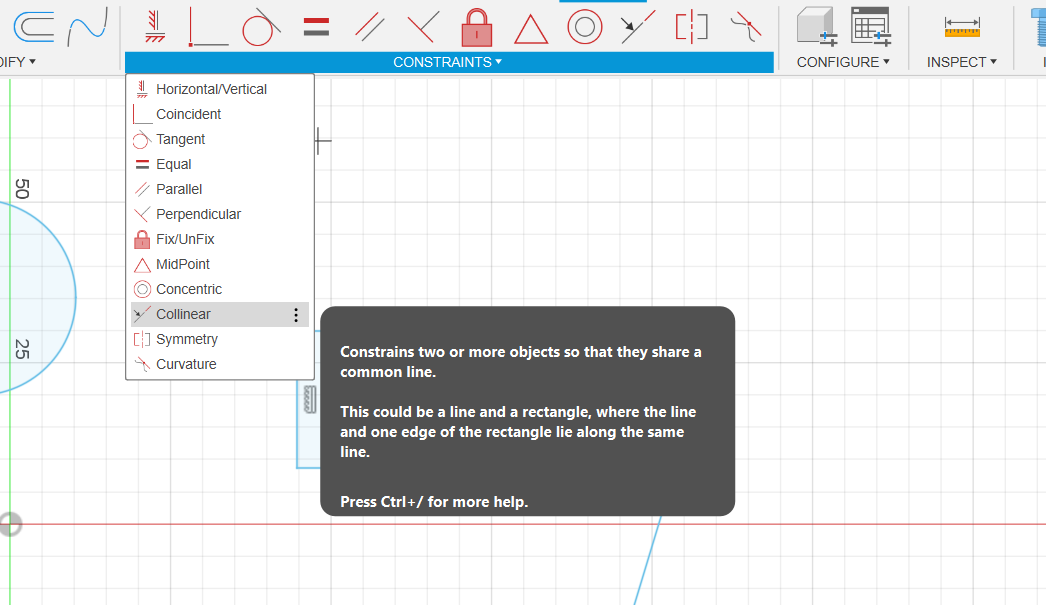Screen dimensions: 1046x605
Task: Use the Fix/UnFix padlock toolbar icon
Action: coord(476,27)
